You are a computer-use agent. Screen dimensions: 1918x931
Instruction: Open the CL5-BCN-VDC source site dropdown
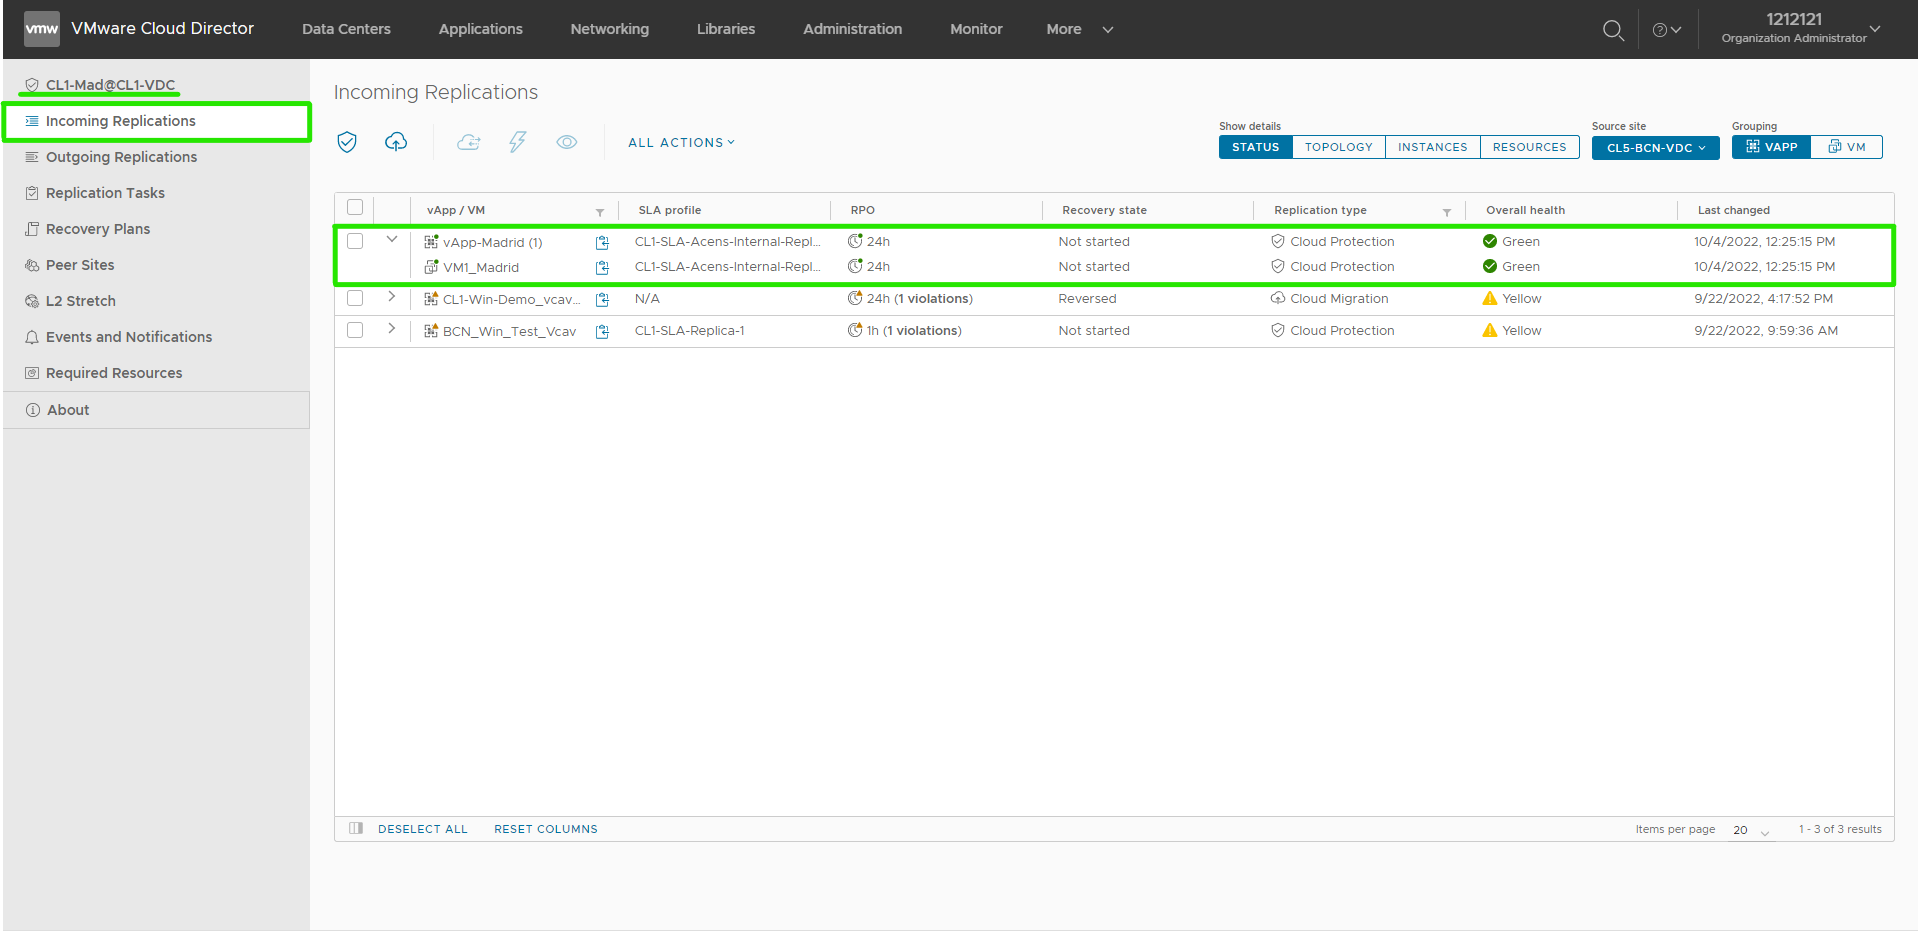(x=1656, y=148)
